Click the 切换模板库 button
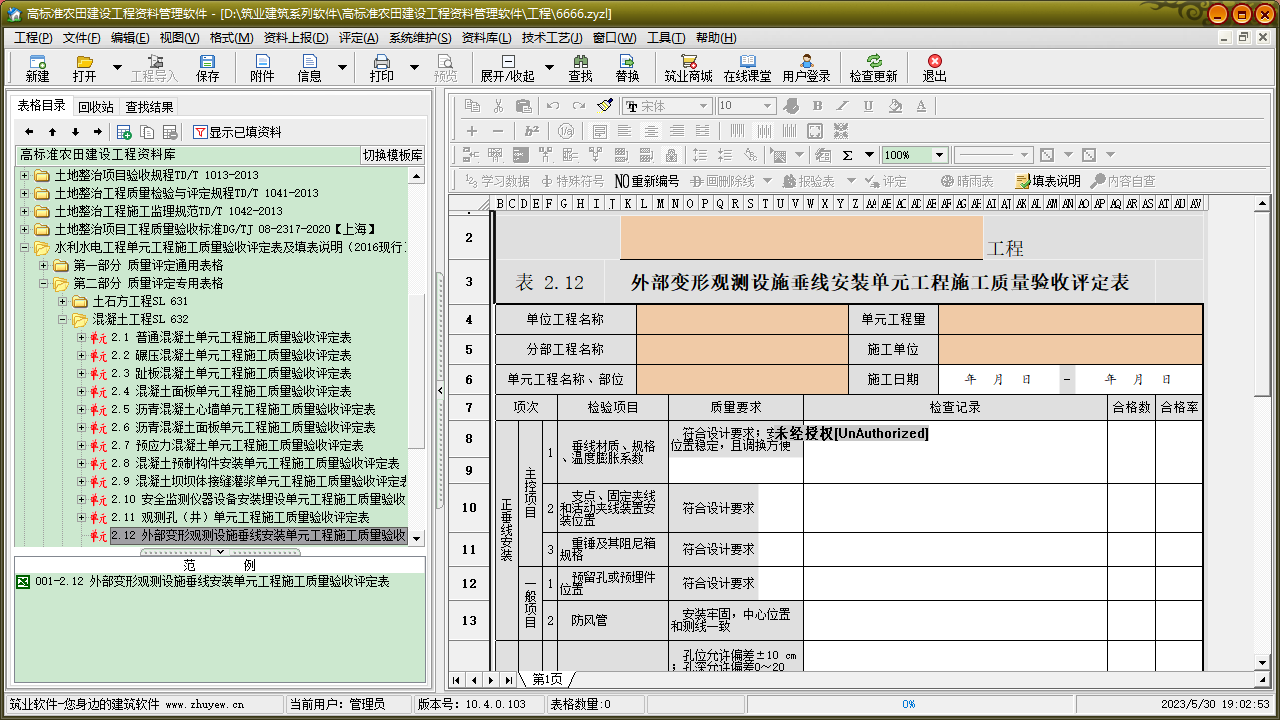This screenshot has height=720, width=1280. tap(392, 155)
